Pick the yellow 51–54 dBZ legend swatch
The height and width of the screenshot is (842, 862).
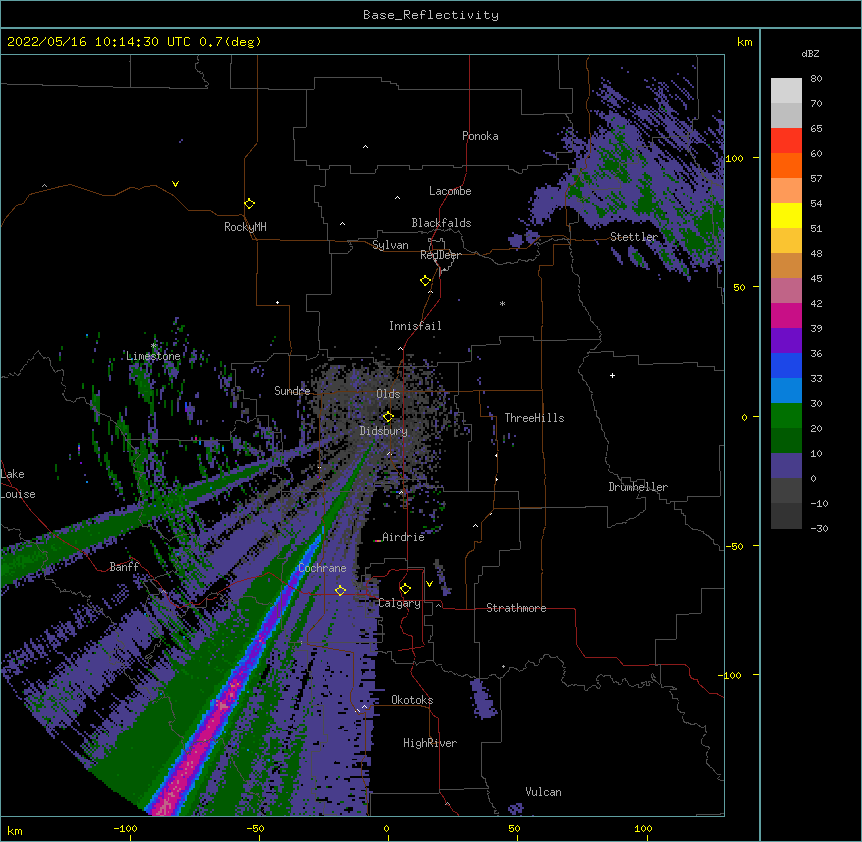786,215
